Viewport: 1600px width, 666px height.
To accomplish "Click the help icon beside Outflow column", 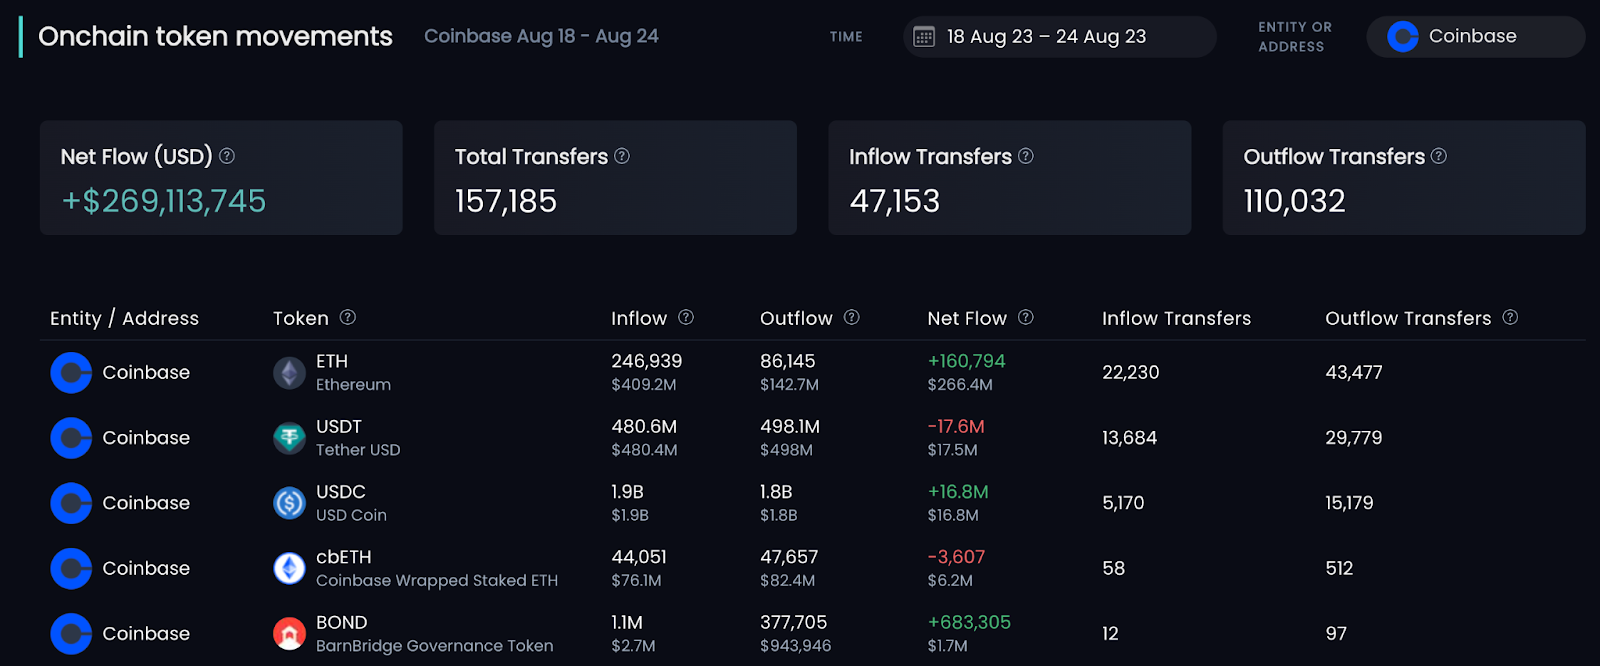I will coord(852,317).
